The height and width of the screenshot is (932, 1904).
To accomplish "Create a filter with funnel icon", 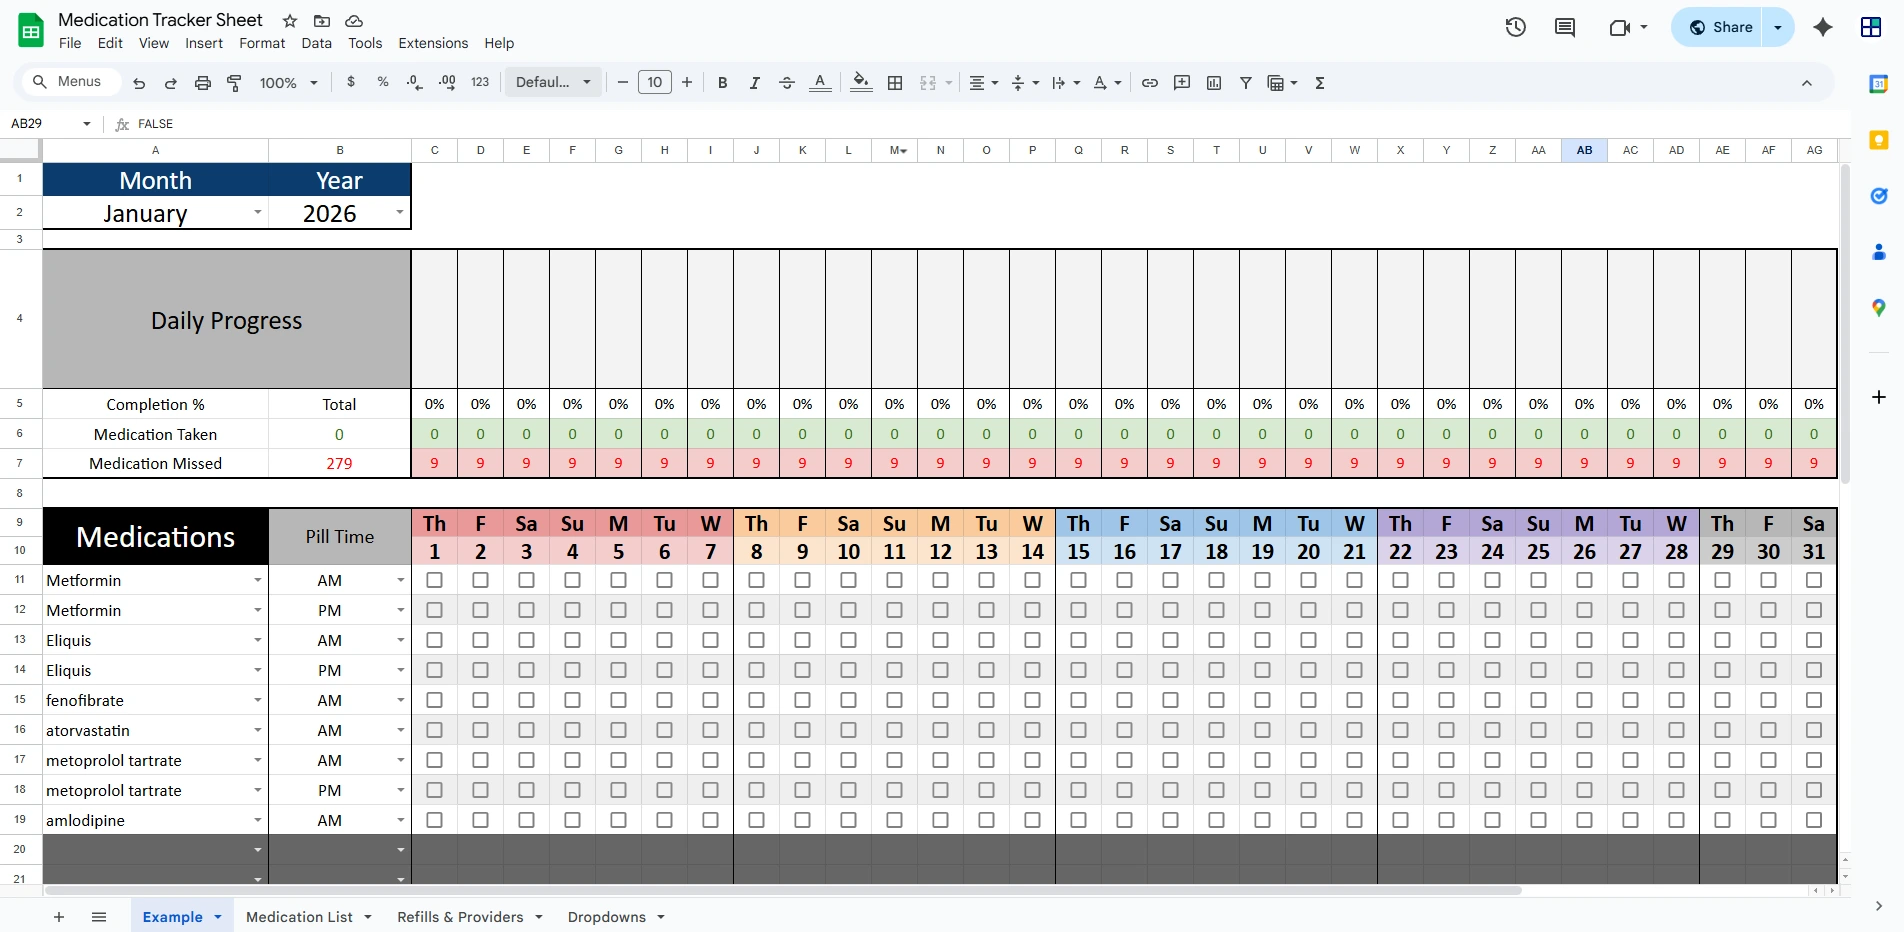I will point(1246,83).
